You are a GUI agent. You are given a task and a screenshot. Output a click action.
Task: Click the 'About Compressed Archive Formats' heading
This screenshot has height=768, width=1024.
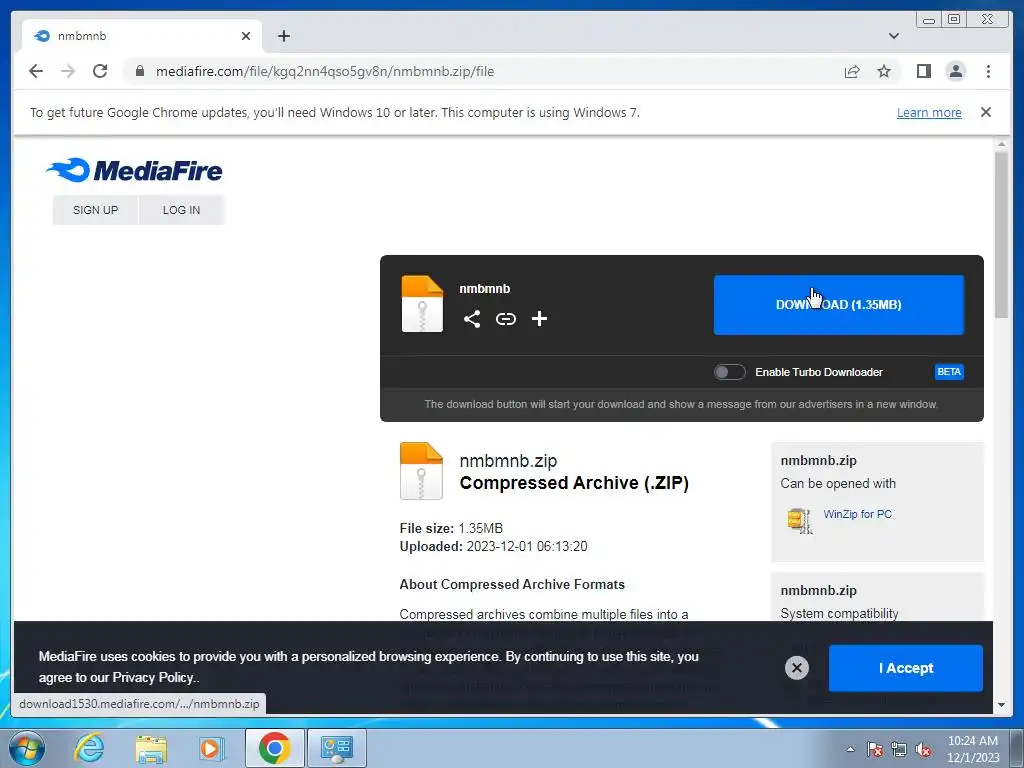pyautogui.click(x=512, y=584)
